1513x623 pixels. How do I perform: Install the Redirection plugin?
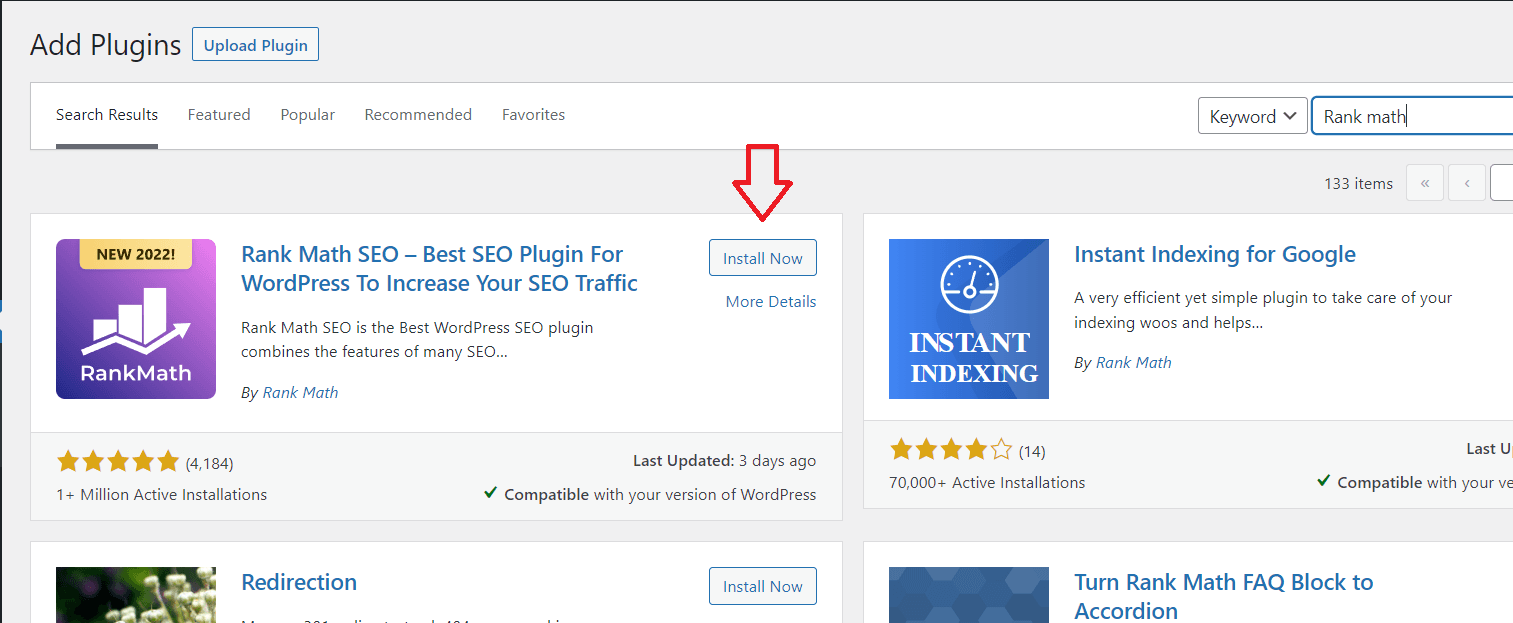pos(763,586)
